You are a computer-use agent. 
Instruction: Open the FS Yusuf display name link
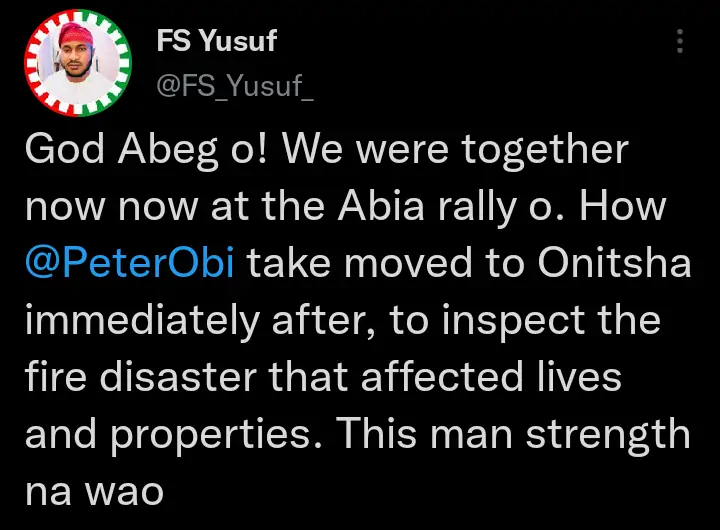(x=217, y=41)
